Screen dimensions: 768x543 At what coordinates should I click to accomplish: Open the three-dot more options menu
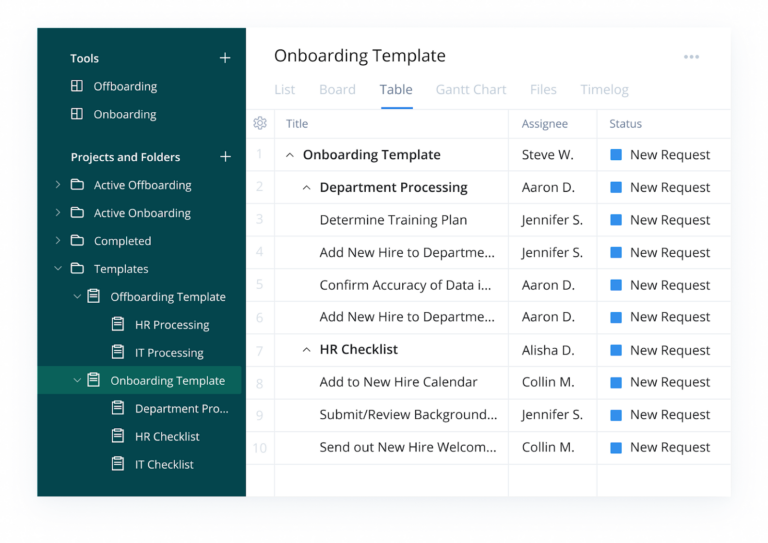(x=692, y=57)
